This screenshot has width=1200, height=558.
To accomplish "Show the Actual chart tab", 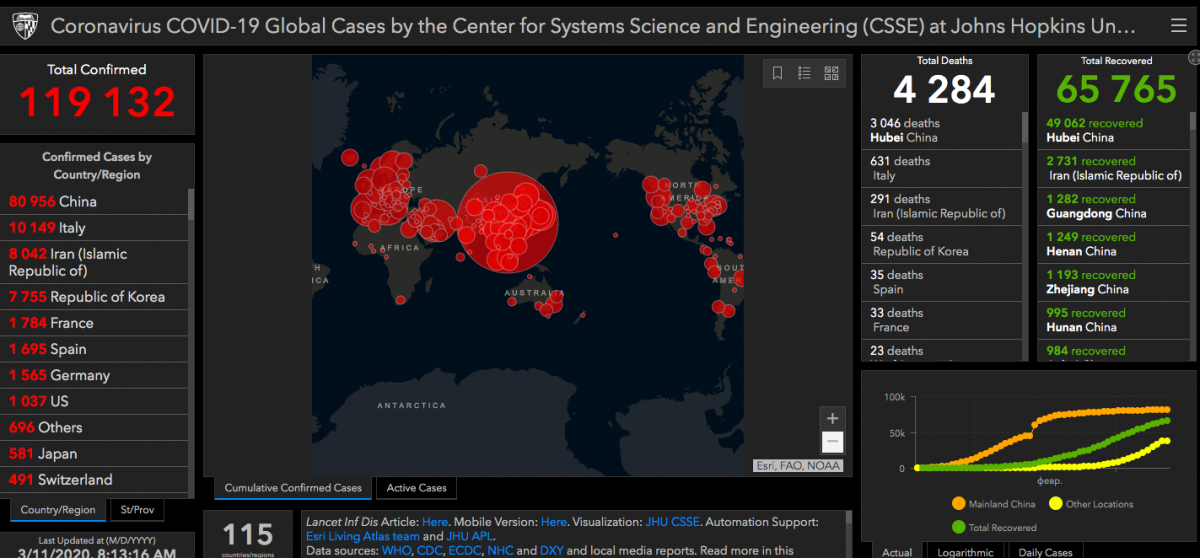I will tap(897, 551).
